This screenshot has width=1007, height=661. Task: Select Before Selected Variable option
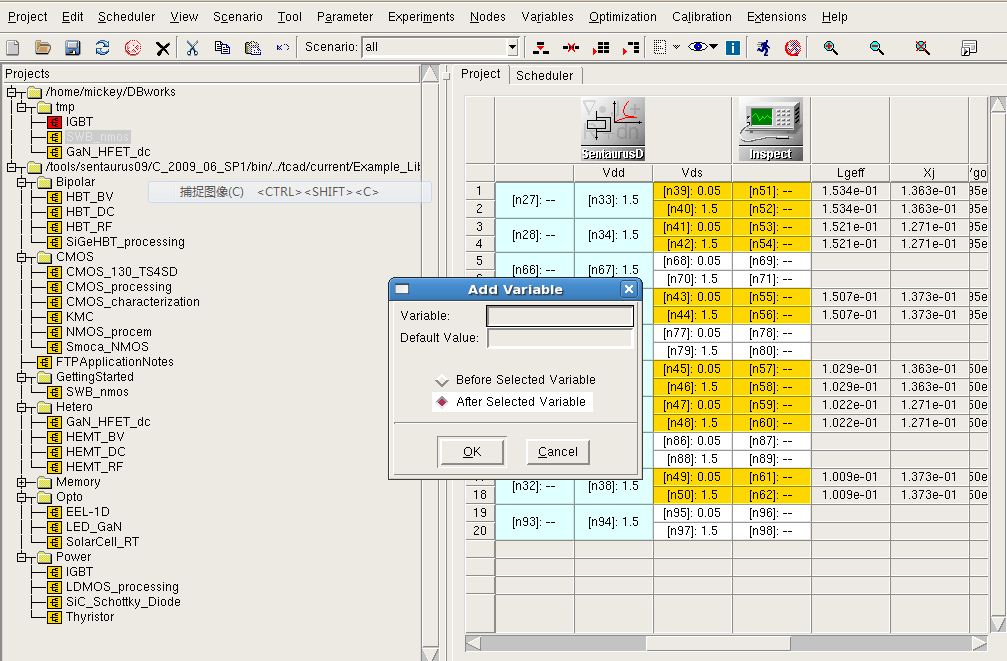[442, 381]
